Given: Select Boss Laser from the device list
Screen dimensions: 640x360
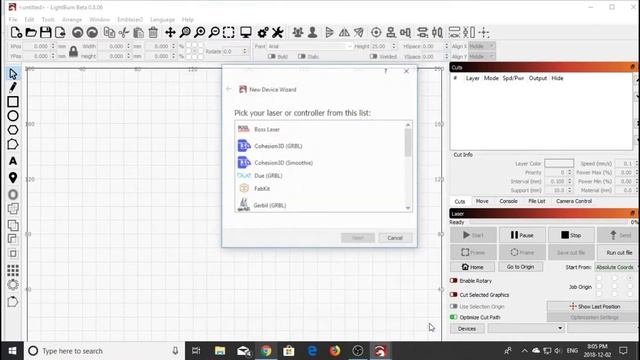Looking at the screenshot, I should (320, 129).
